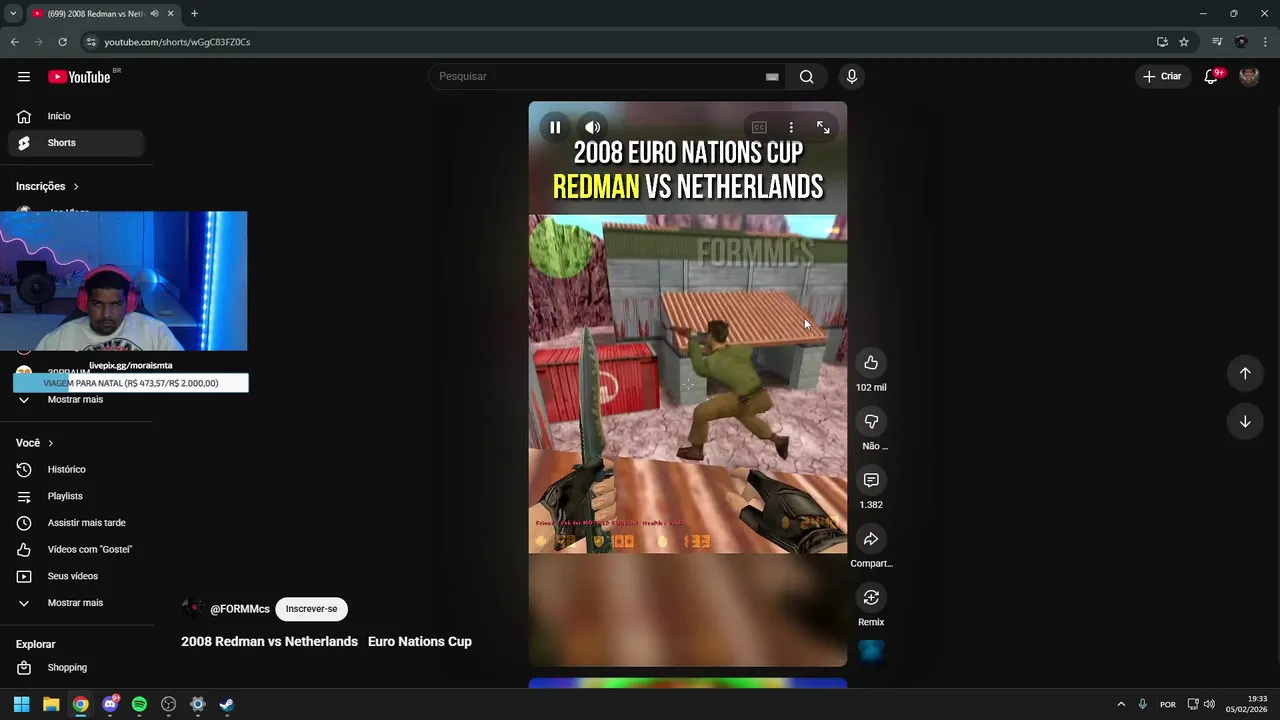Expand the Inscrições section
This screenshot has width=1280, height=720.
coord(47,186)
